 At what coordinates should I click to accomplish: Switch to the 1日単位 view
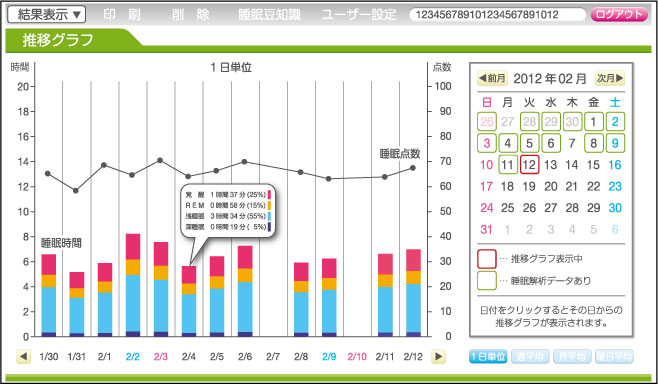tap(488, 357)
